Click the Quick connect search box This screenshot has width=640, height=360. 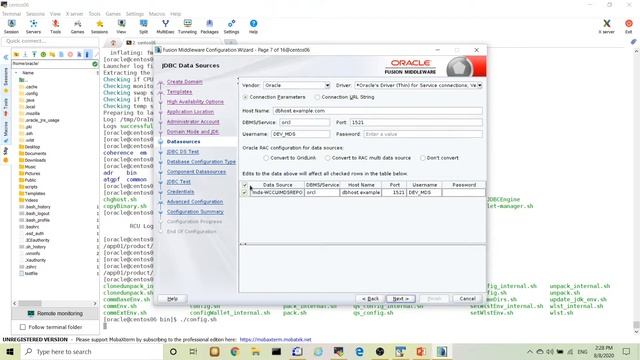[51, 41]
